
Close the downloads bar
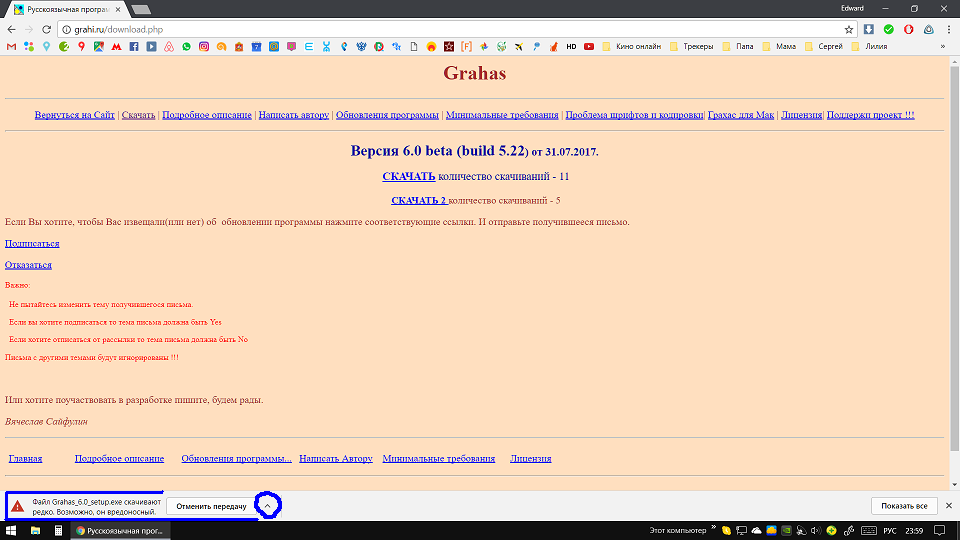click(949, 506)
